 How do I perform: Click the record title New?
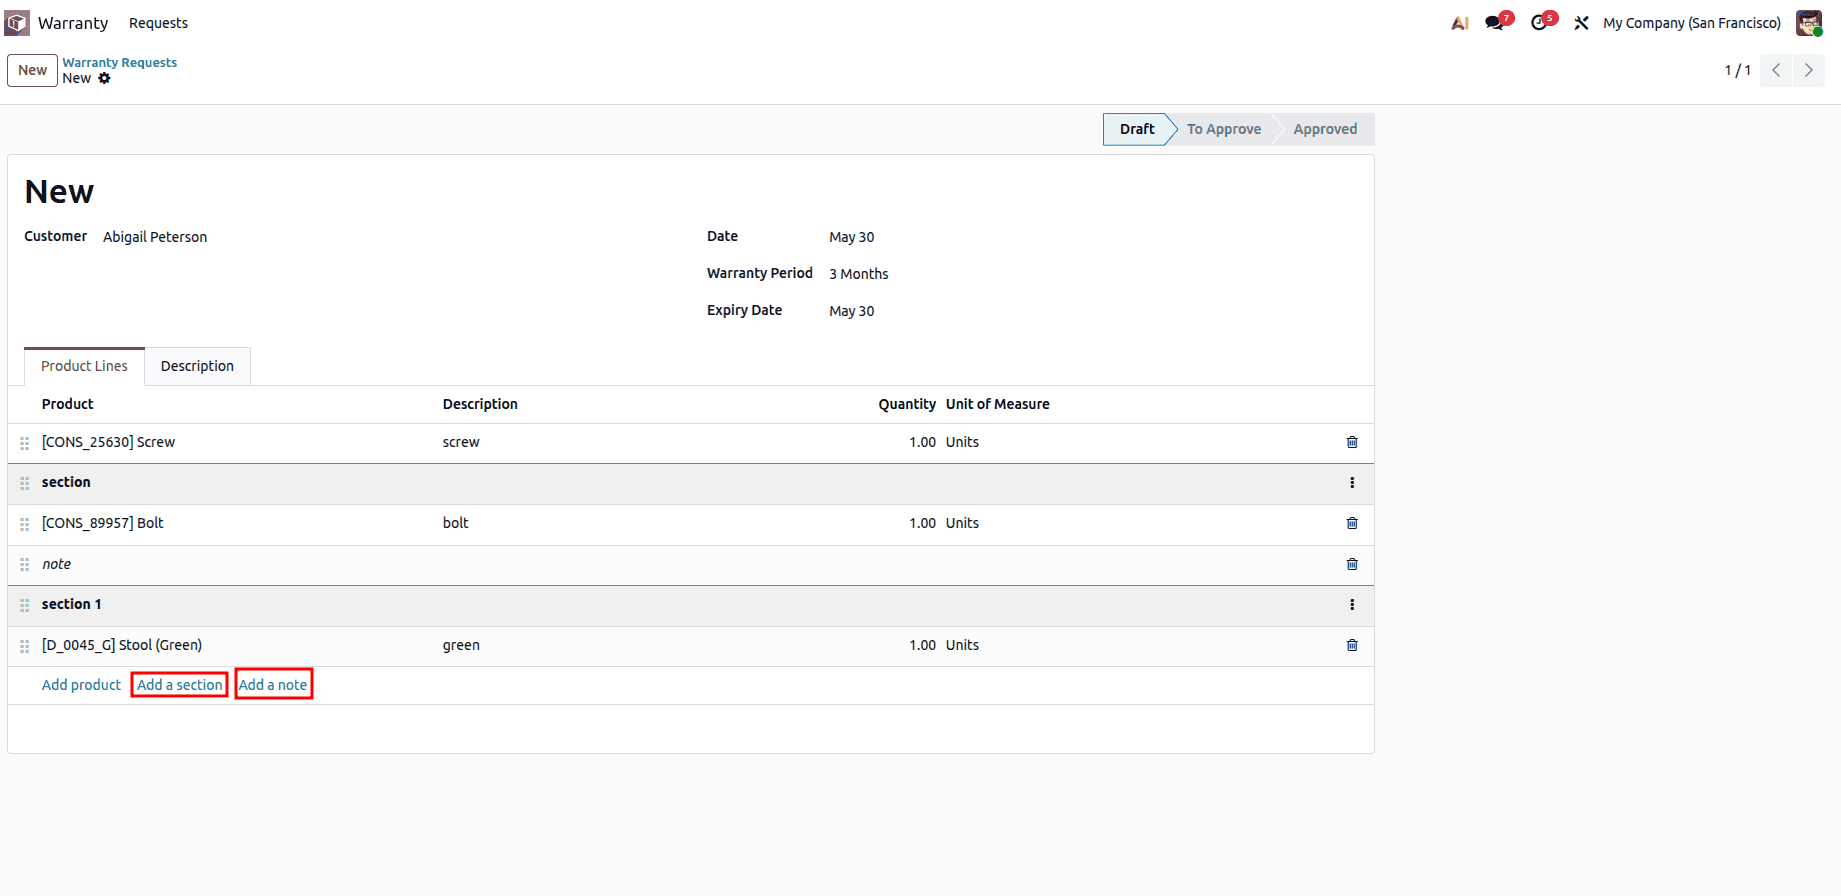tap(59, 192)
